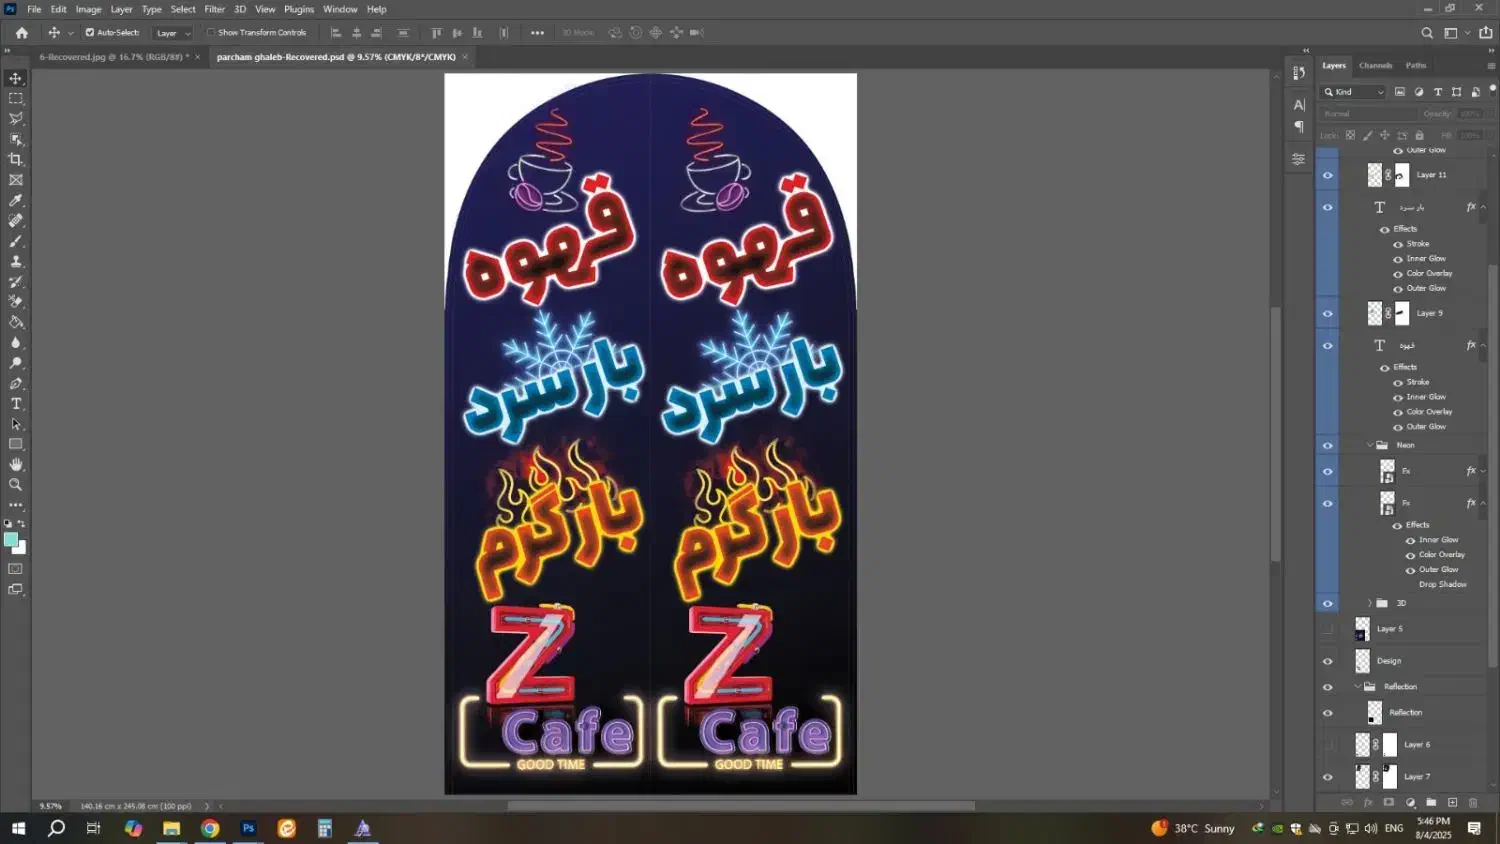Select the Polygonal Lasso tool
The height and width of the screenshot is (844, 1500).
coord(16,119)
